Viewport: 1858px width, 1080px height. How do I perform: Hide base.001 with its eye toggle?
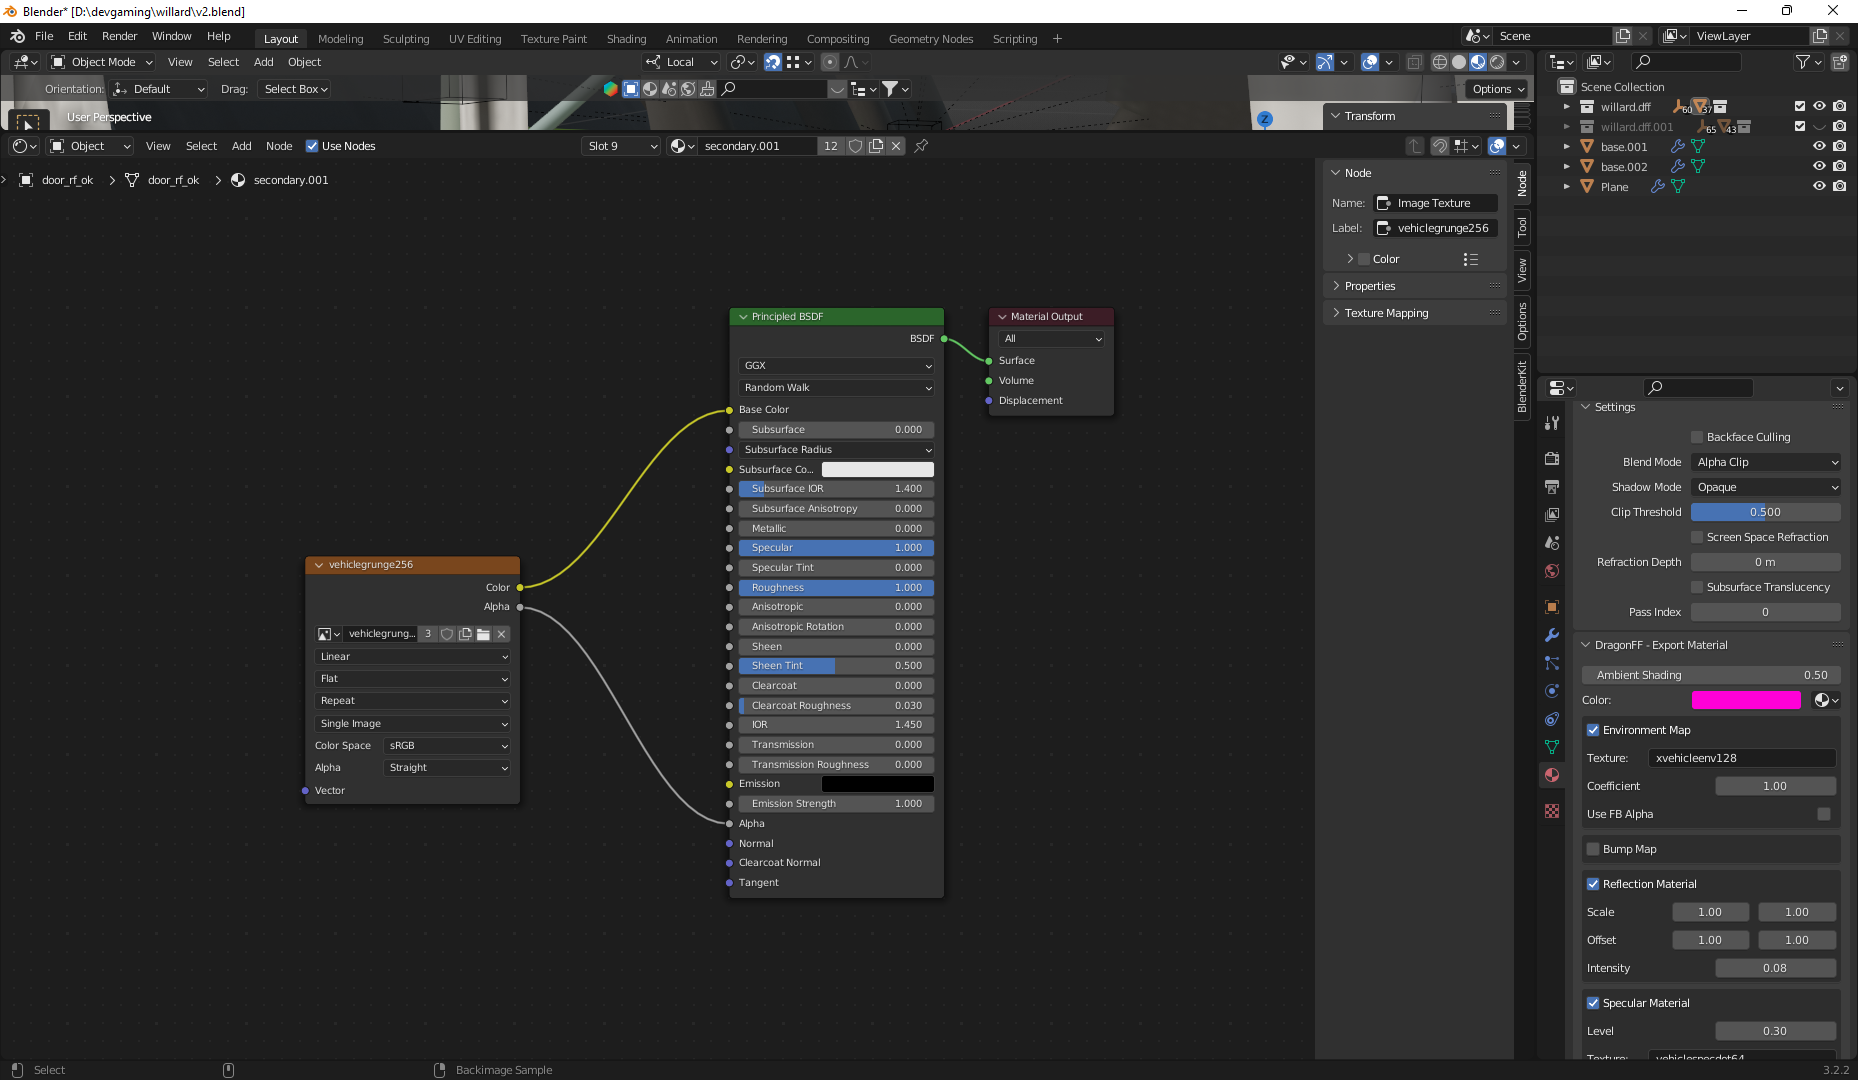click(x=1819, y=146)
